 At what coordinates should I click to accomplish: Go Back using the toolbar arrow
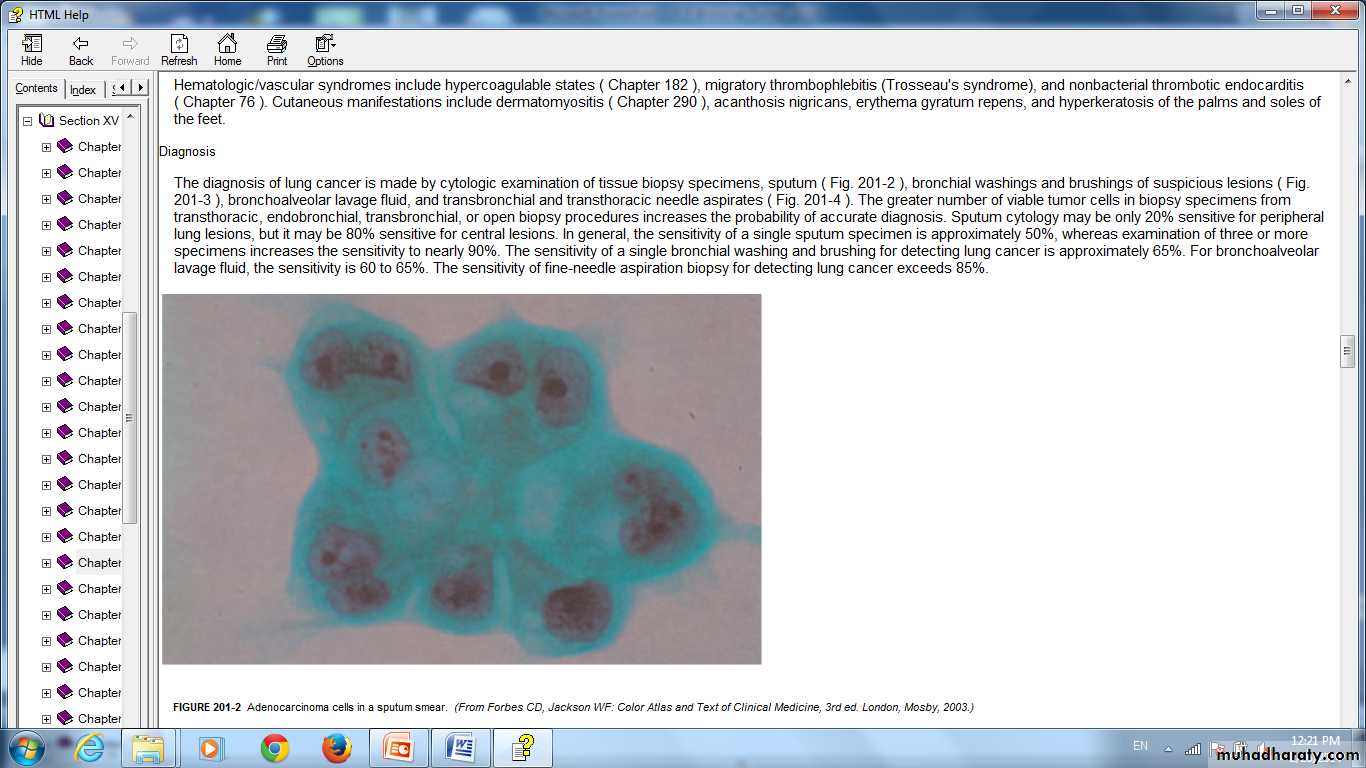(x=81, y=50)
